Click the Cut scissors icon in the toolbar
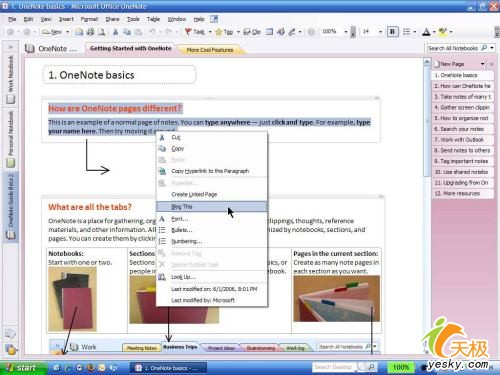 115,32
